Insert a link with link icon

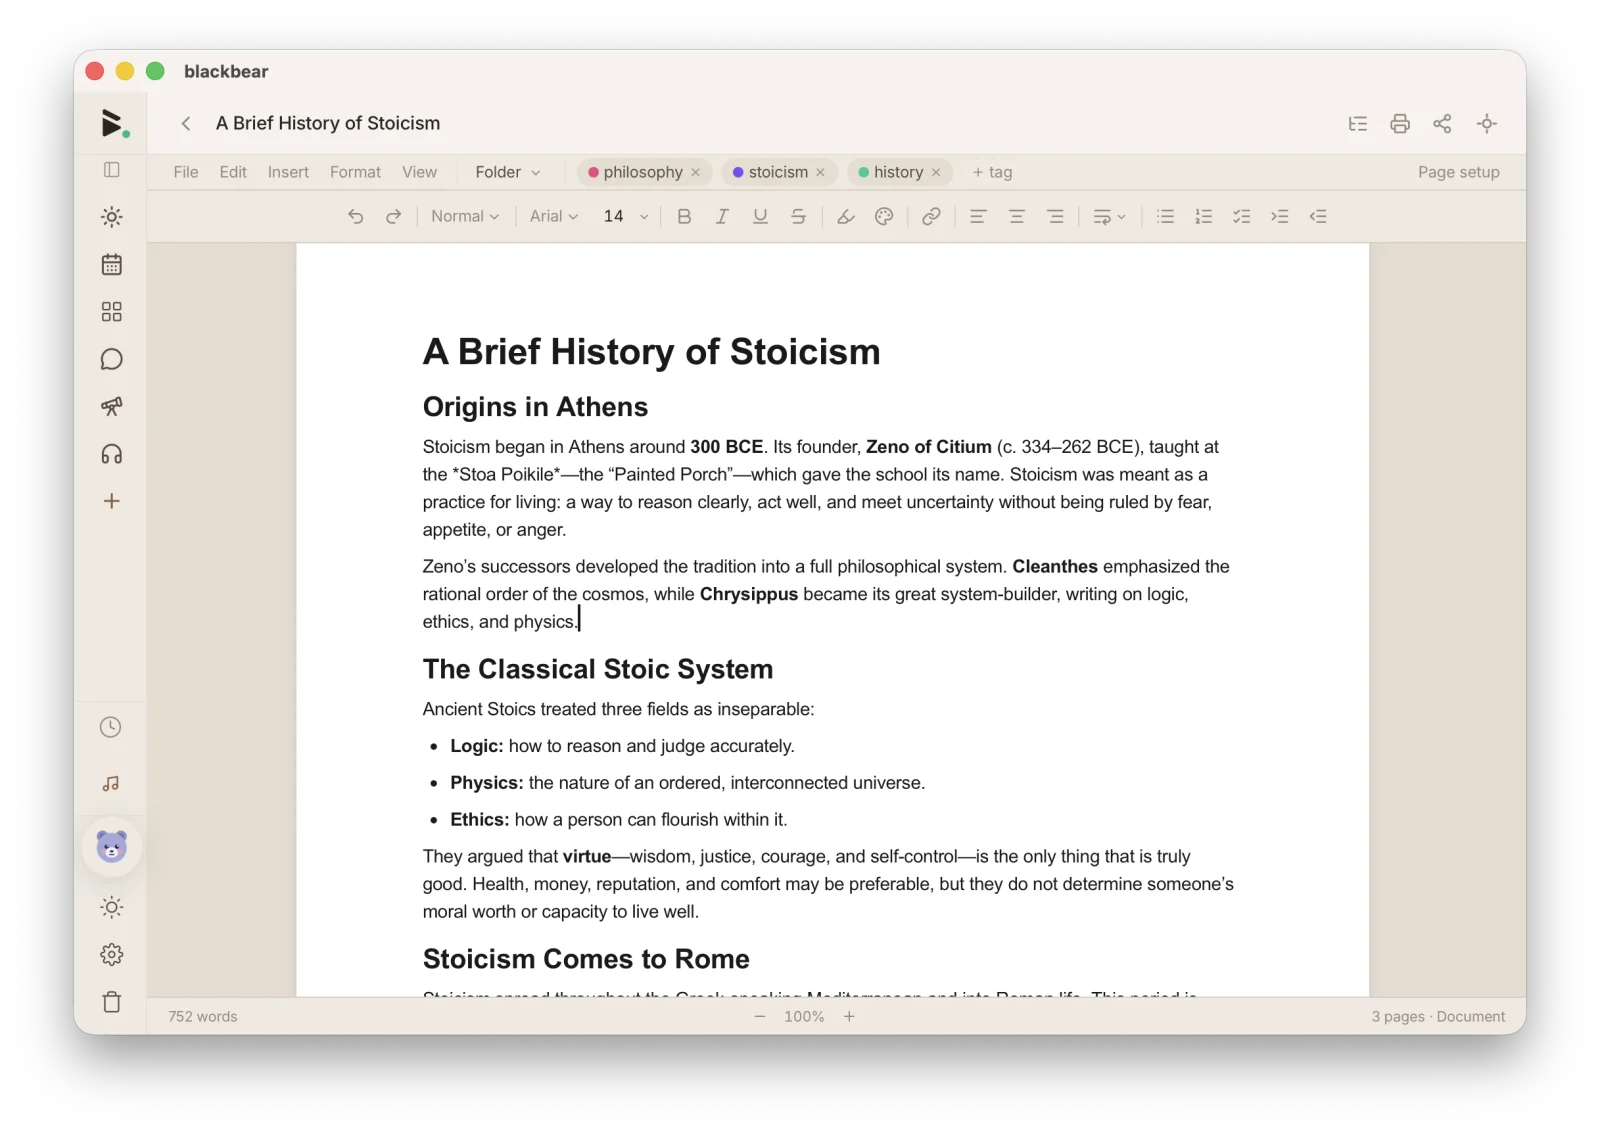931,216
